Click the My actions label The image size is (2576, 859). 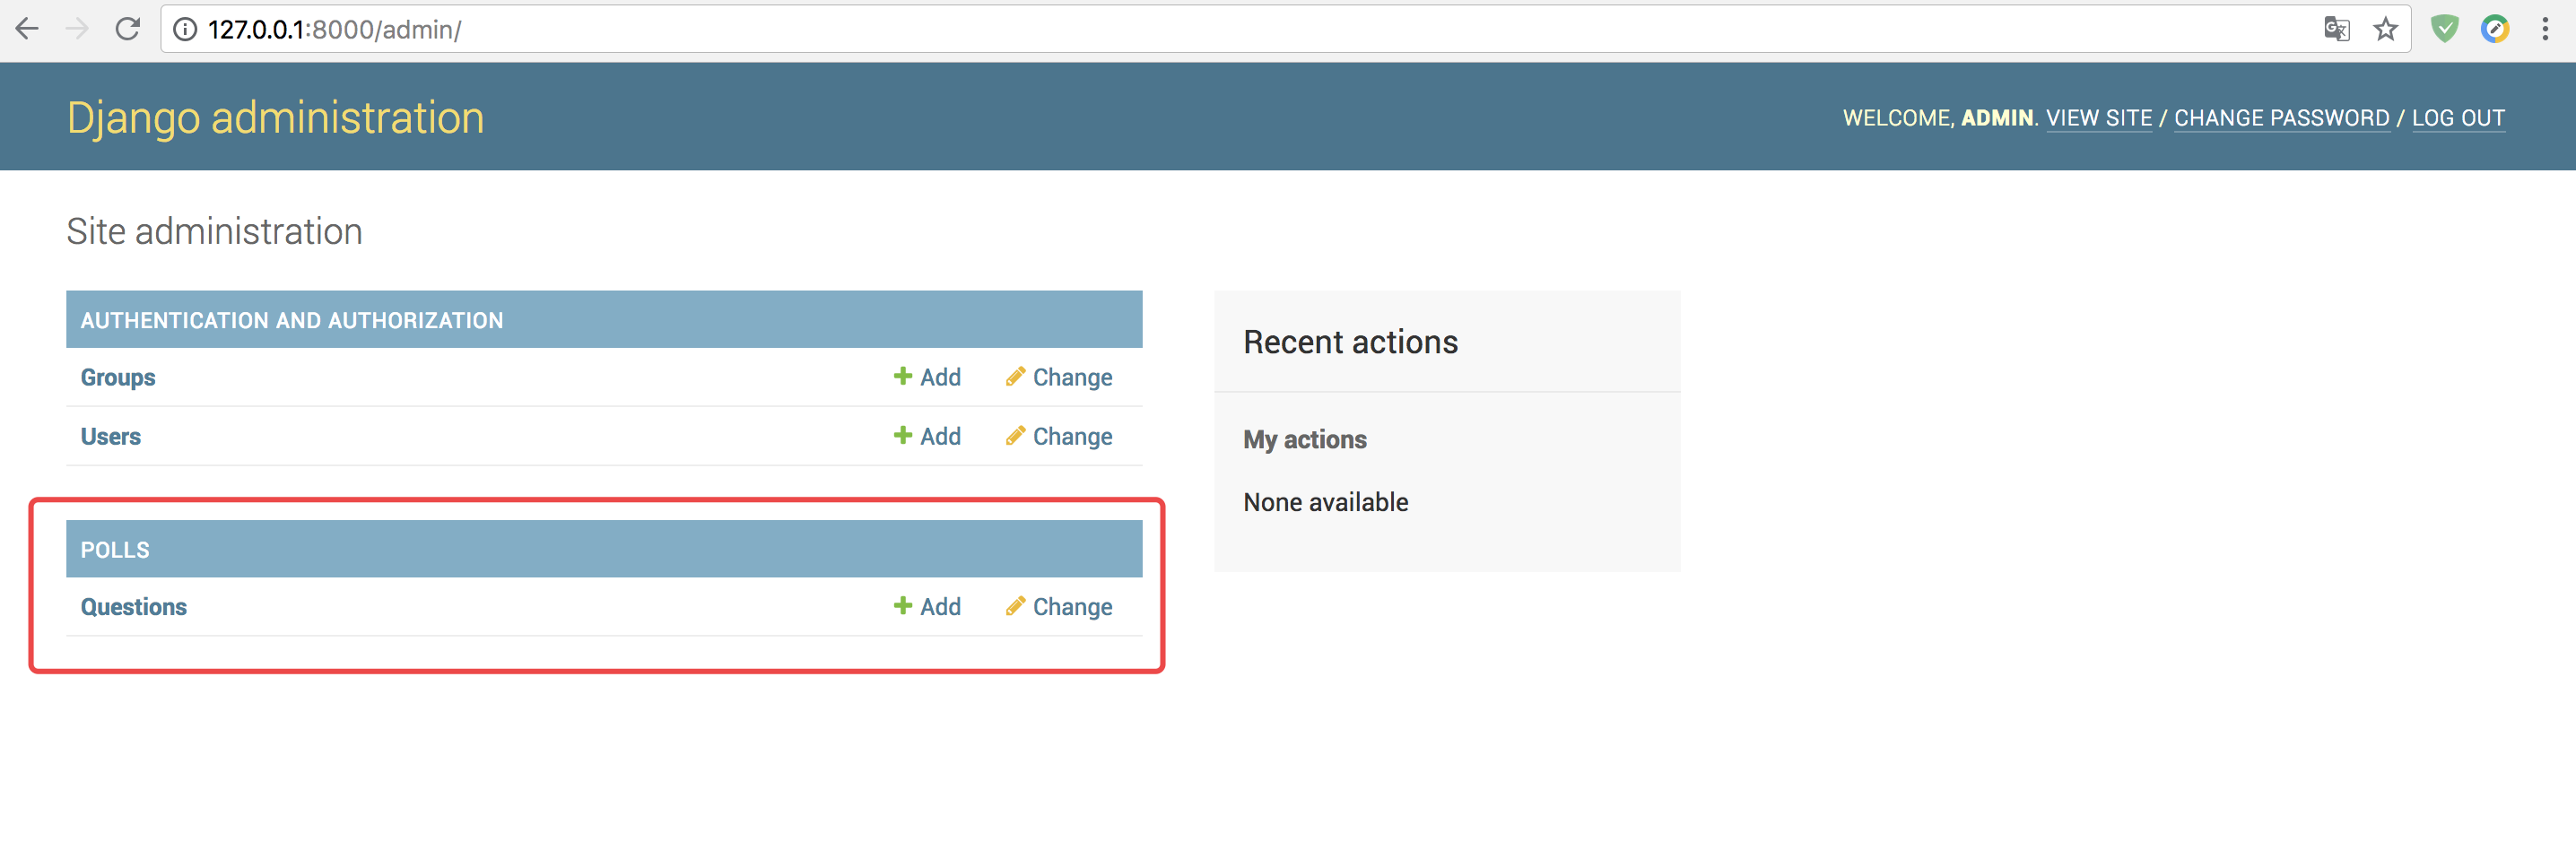tap(1304, 439)
